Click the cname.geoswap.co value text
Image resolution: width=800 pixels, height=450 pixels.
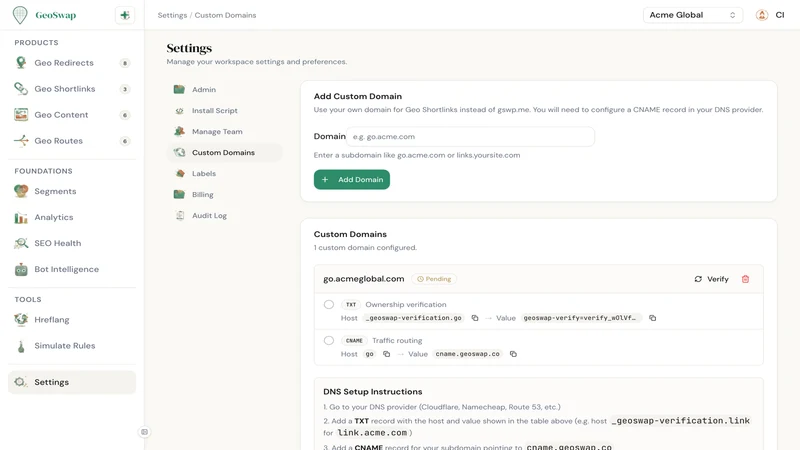pyautogui.click(x=467, y=354)
